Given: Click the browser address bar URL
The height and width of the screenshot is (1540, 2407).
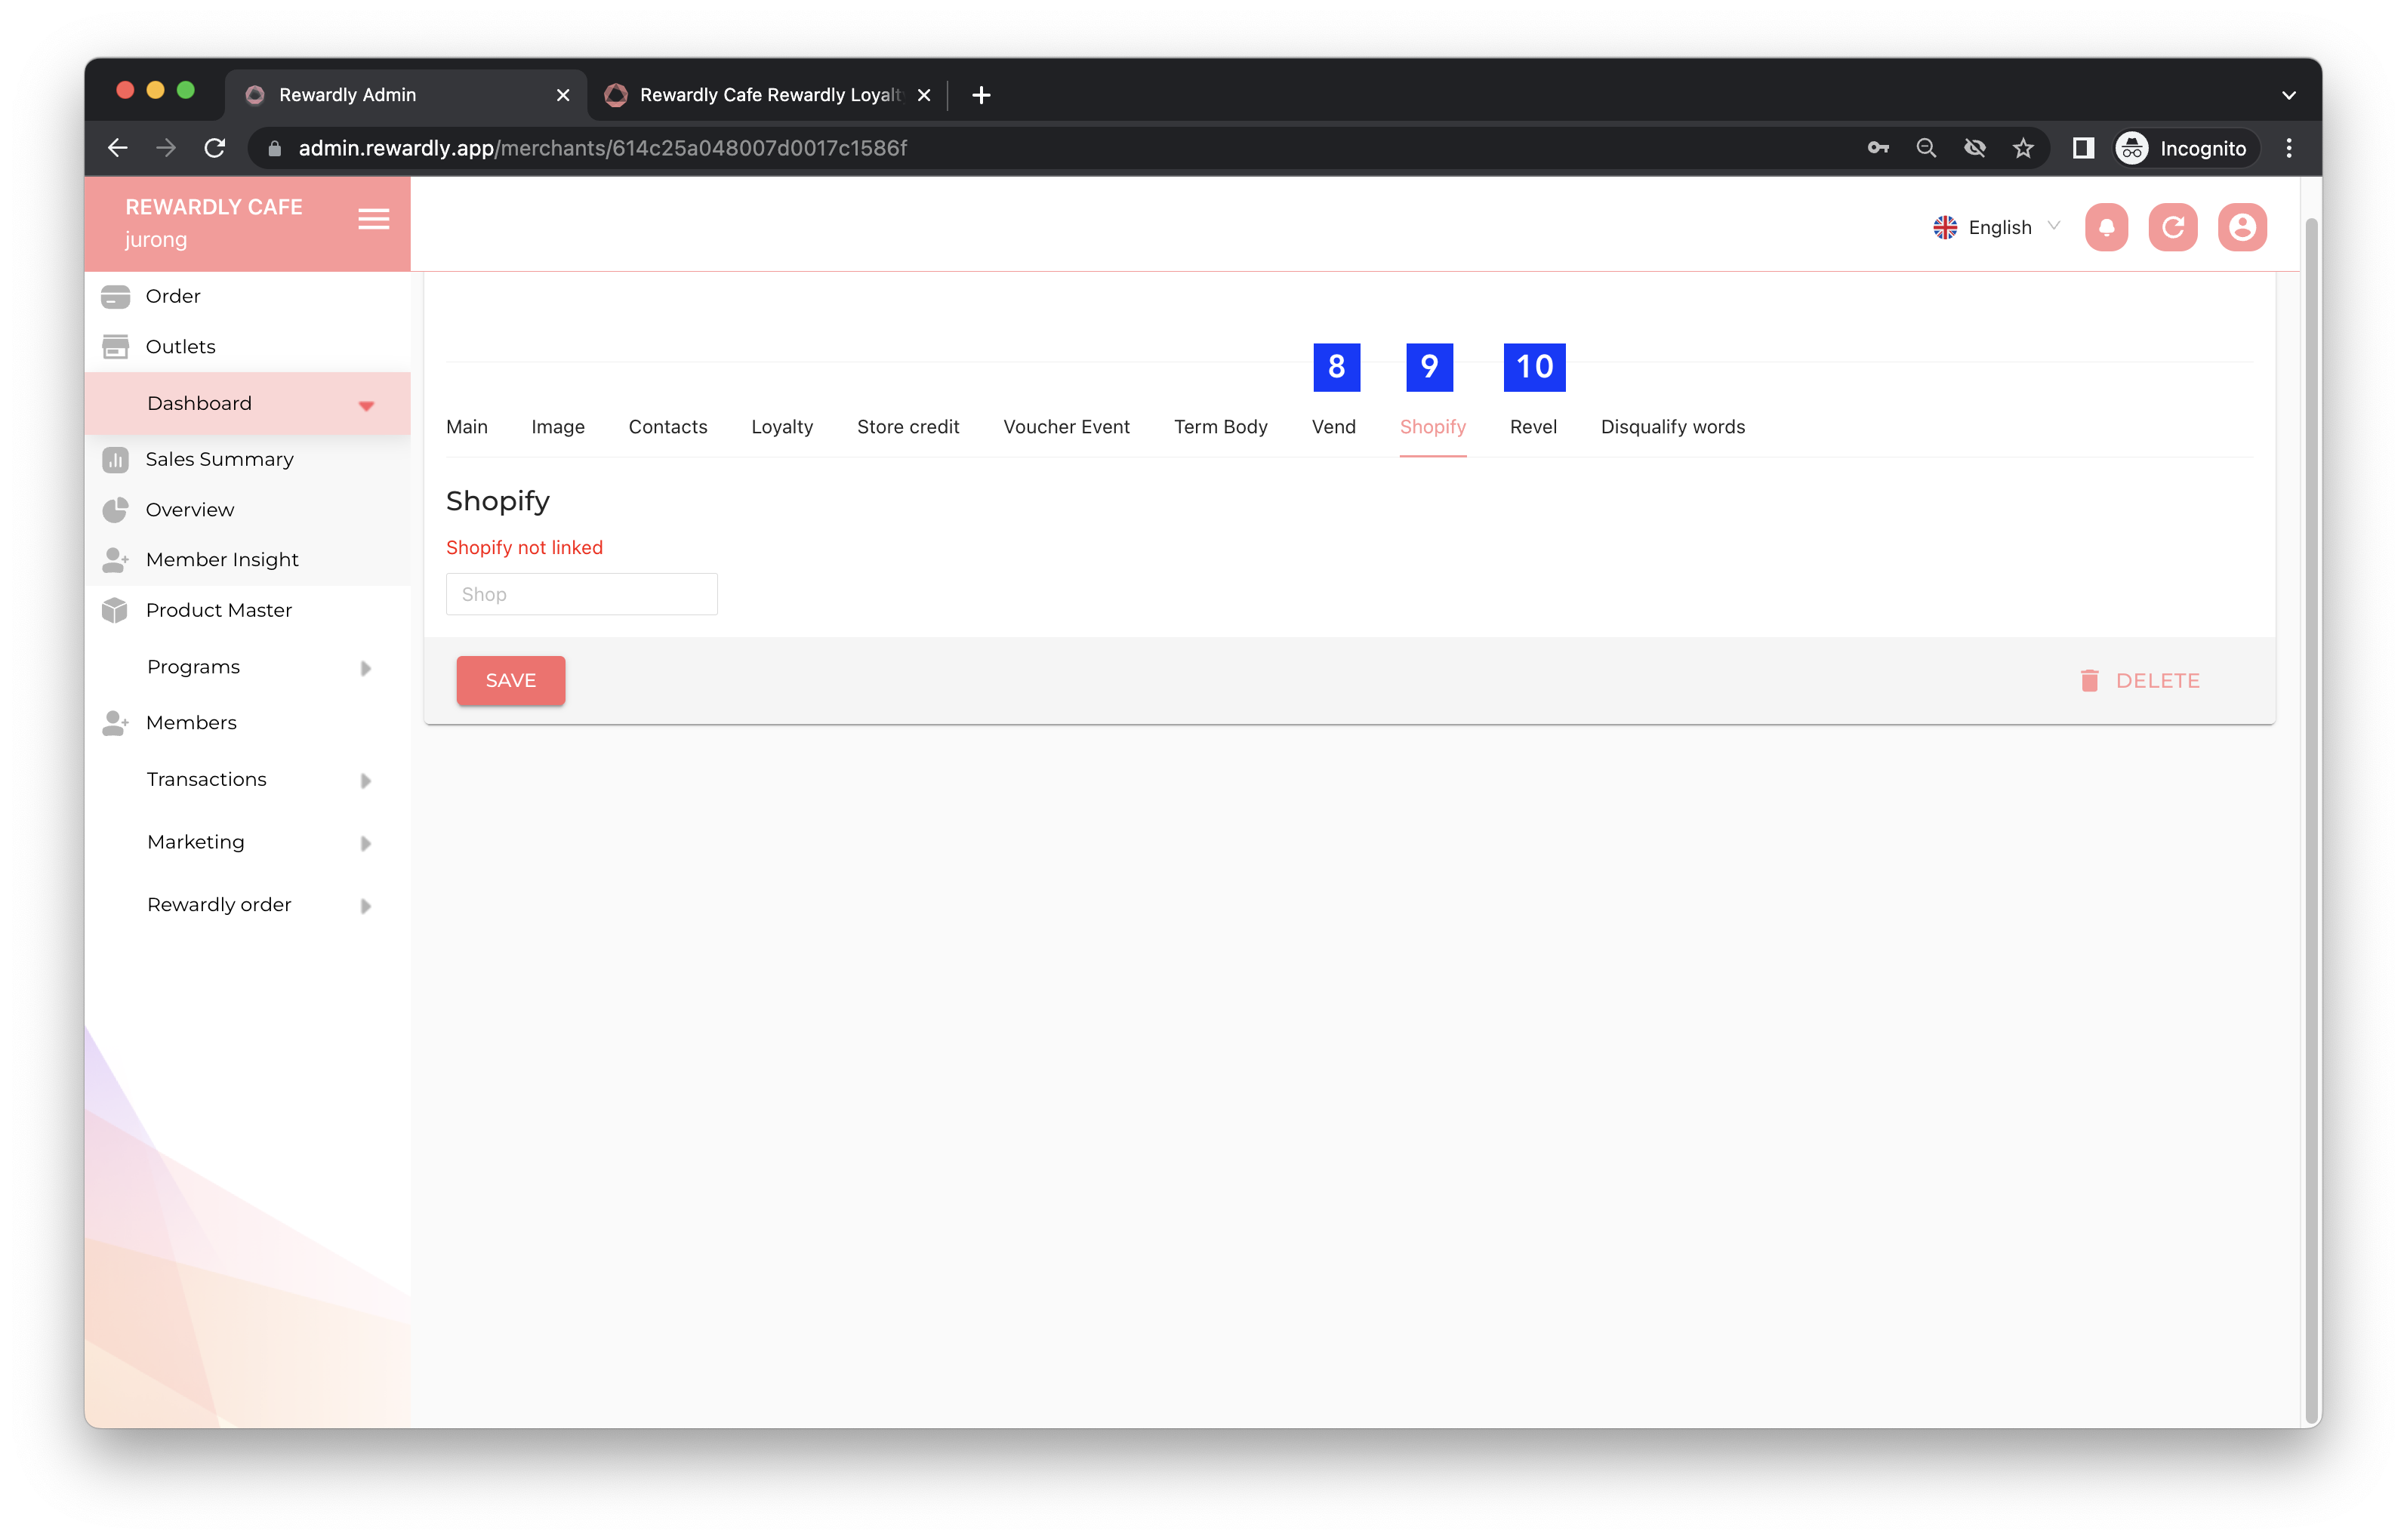Looking at the screenshot, I should (x=603, y=148).
